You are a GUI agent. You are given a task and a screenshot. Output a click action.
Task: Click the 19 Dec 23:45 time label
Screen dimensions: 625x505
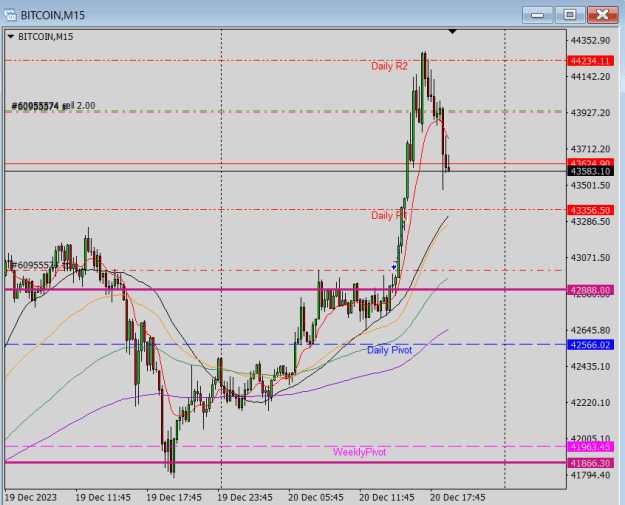click(245, 497)
